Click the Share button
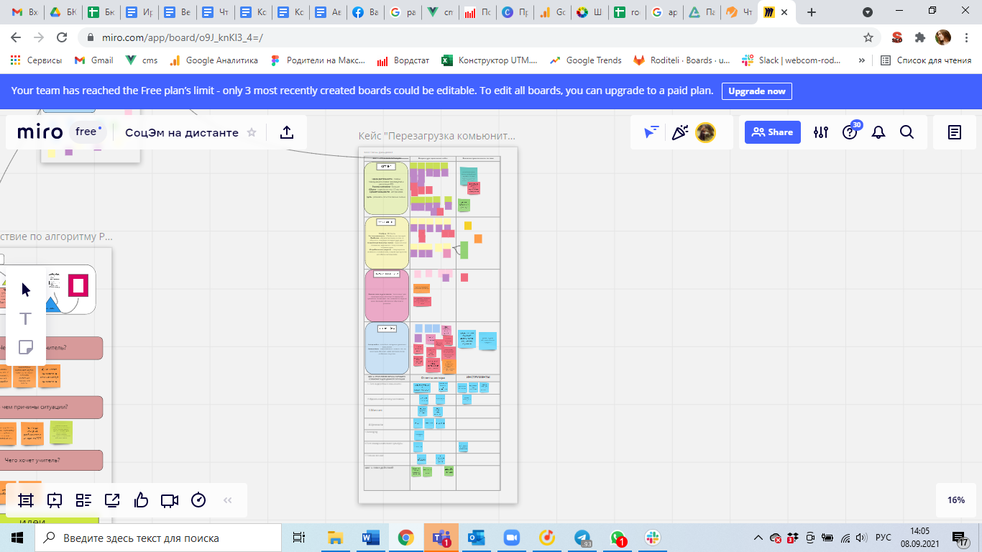This screenshot has height=552, width=982. tap(772, 132)
